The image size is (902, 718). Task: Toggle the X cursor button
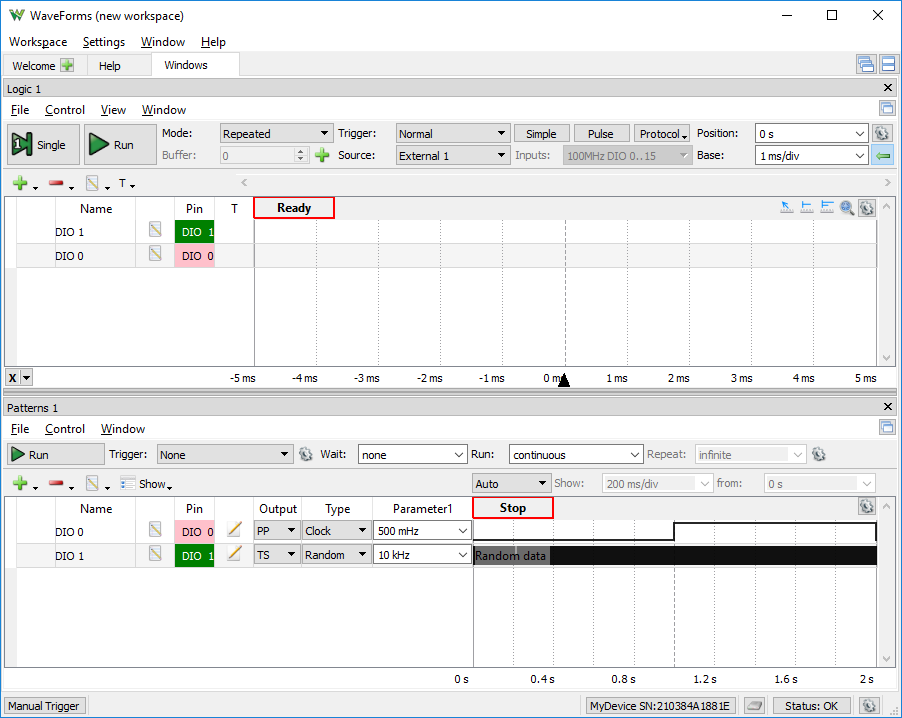pyautogui.click(x=12, y=377)
